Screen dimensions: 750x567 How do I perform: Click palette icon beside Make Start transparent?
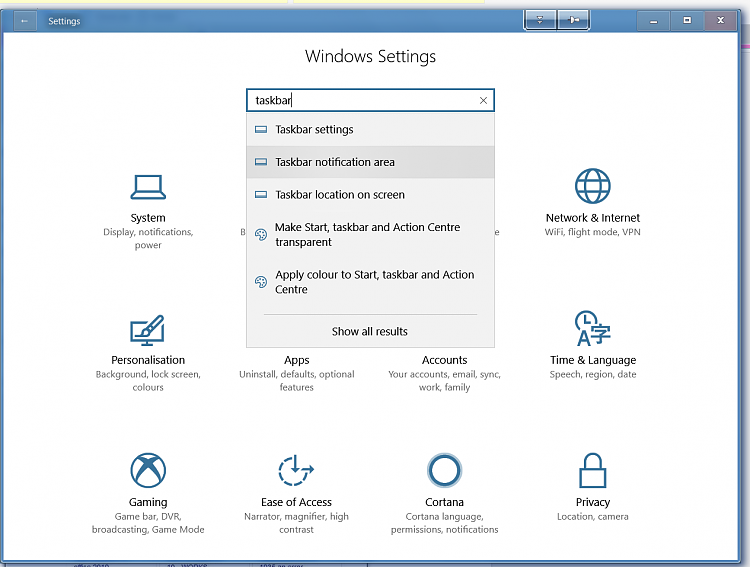pyautogui.click(x=261, y=234)
